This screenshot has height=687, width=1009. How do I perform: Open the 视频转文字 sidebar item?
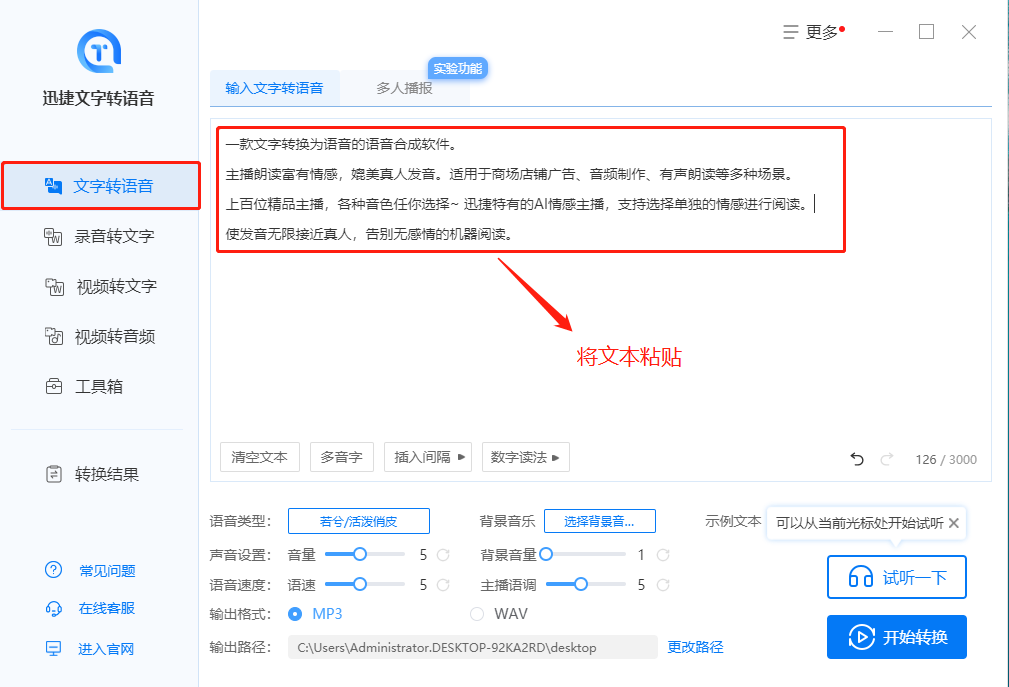pyautogui.click(x=99, y=286)
